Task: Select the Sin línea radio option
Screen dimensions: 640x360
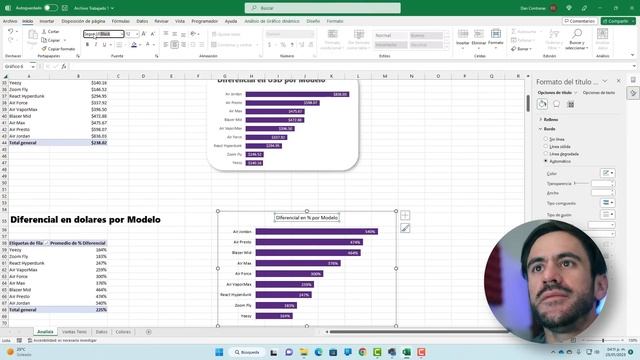Action: [546, 139]
